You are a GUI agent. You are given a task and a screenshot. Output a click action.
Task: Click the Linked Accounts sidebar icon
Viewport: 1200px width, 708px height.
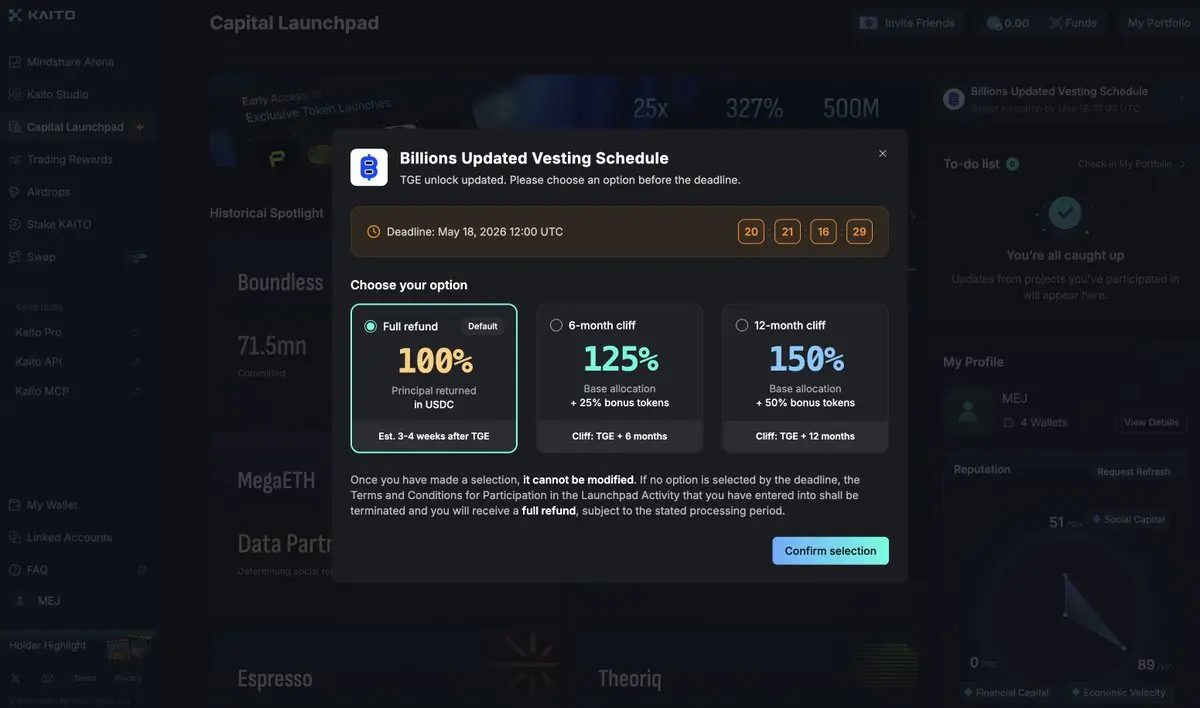coord(15,537)
